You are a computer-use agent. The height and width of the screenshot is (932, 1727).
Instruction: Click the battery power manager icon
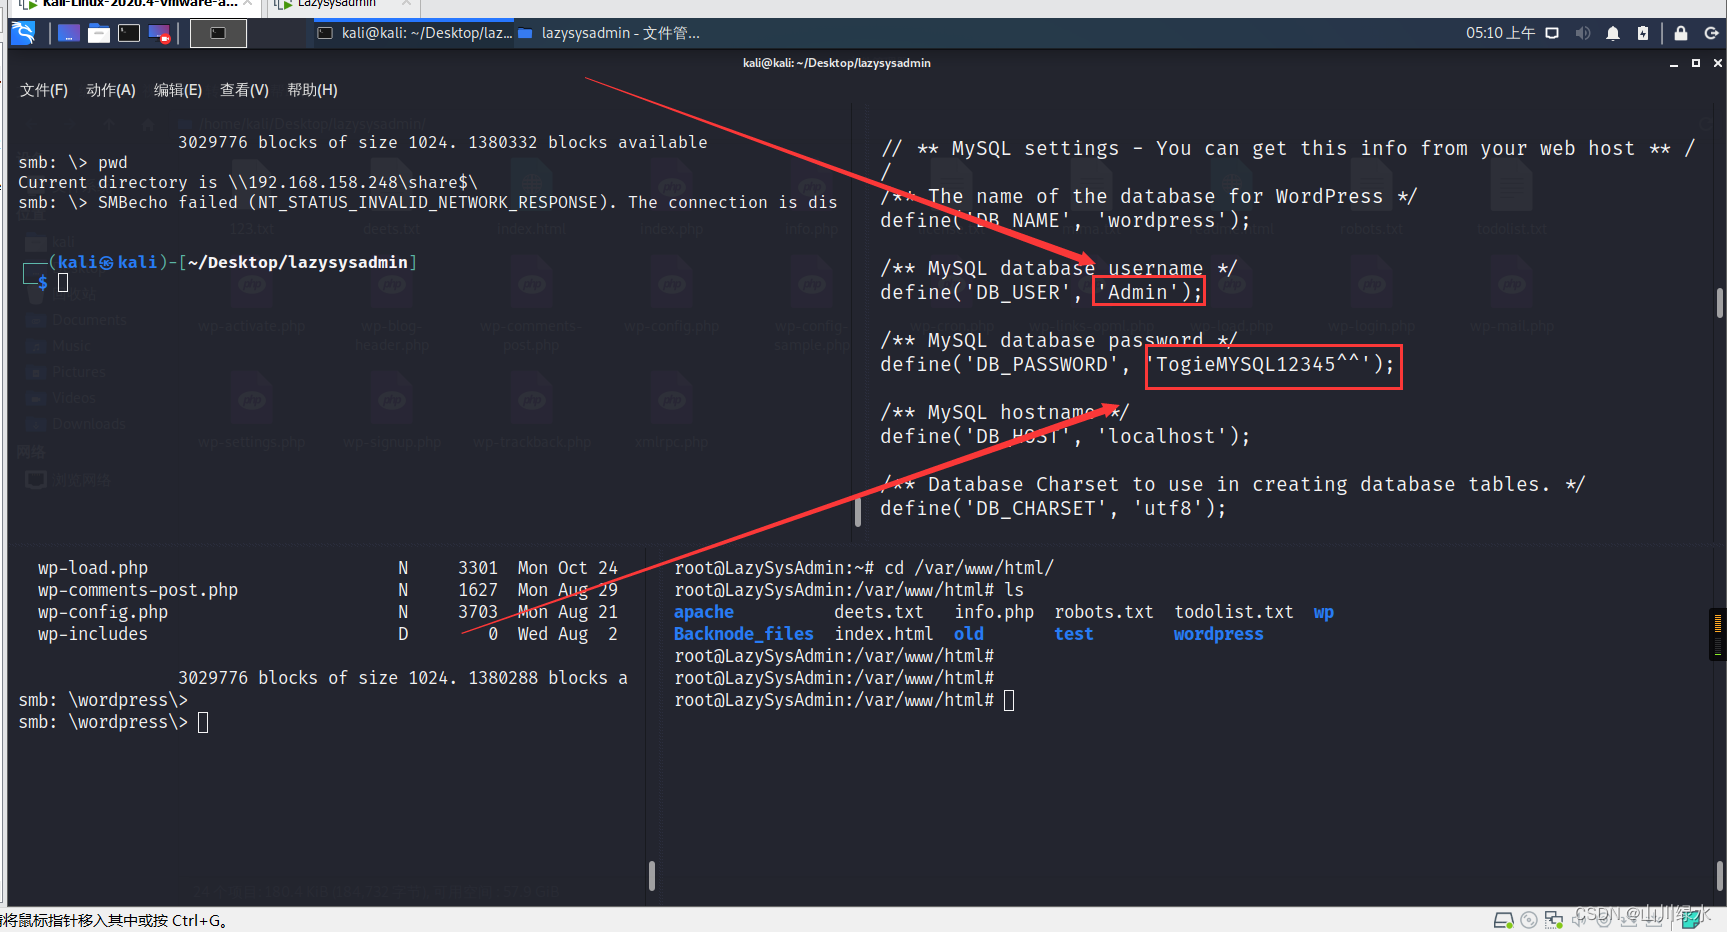point(1643,33)
